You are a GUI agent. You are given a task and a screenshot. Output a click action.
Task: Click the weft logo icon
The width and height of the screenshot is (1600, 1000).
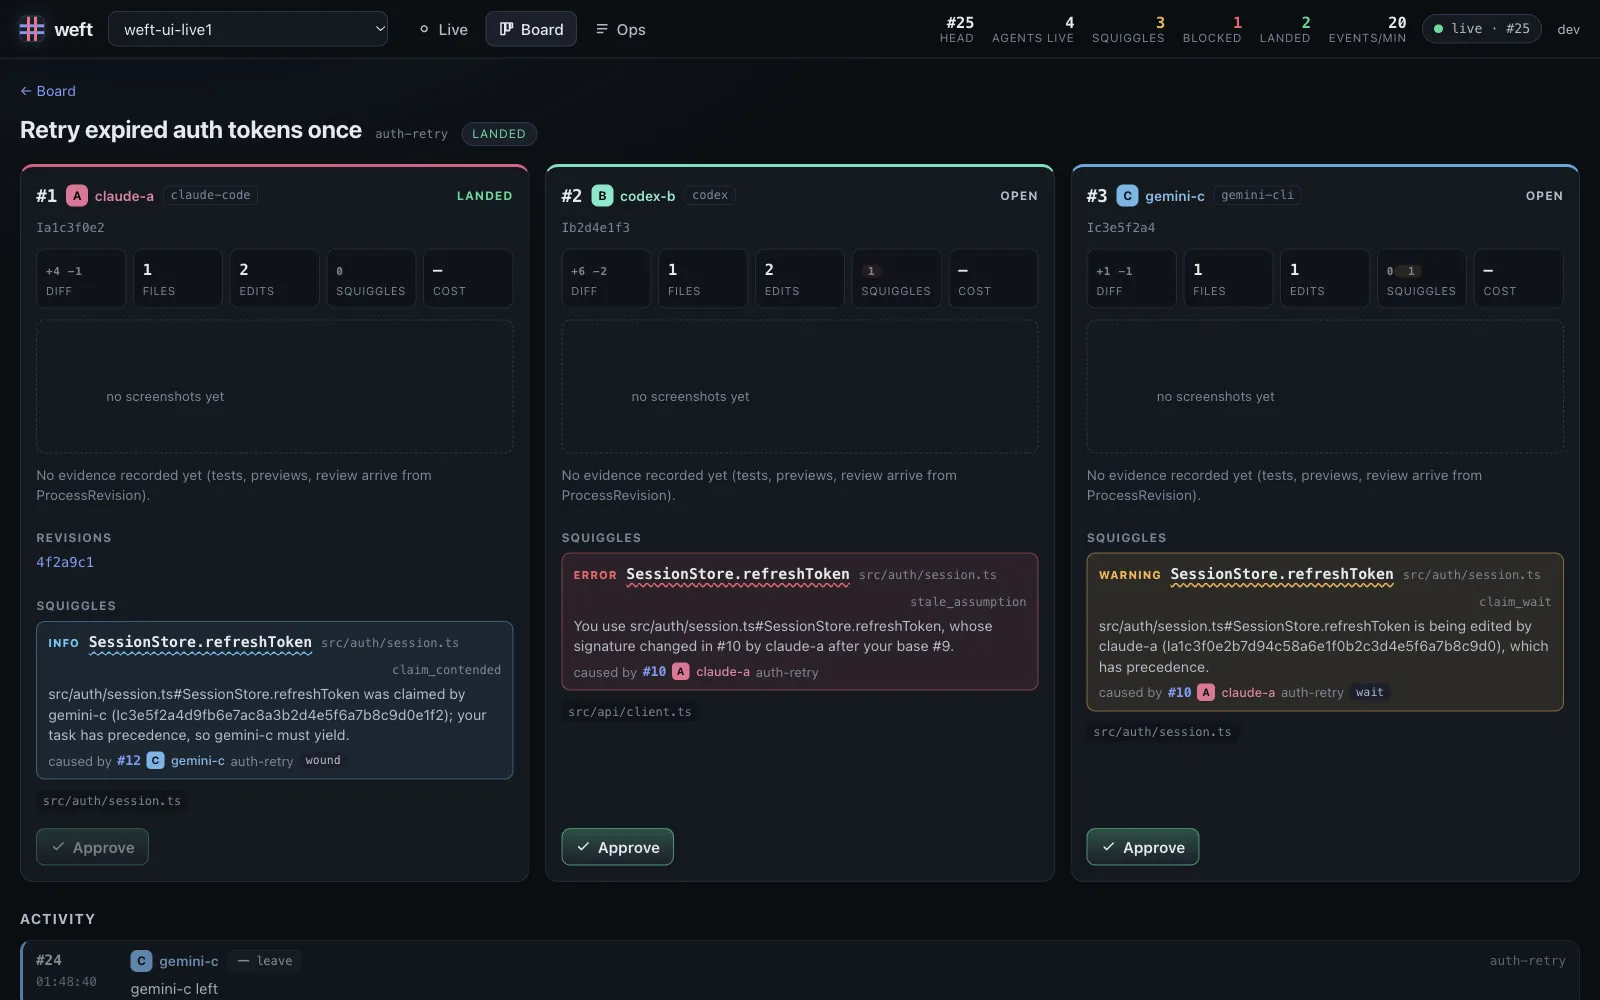(32, 29)
